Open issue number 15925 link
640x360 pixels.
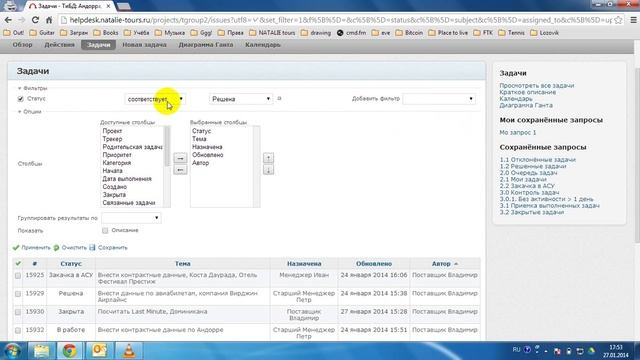[34, 275]
